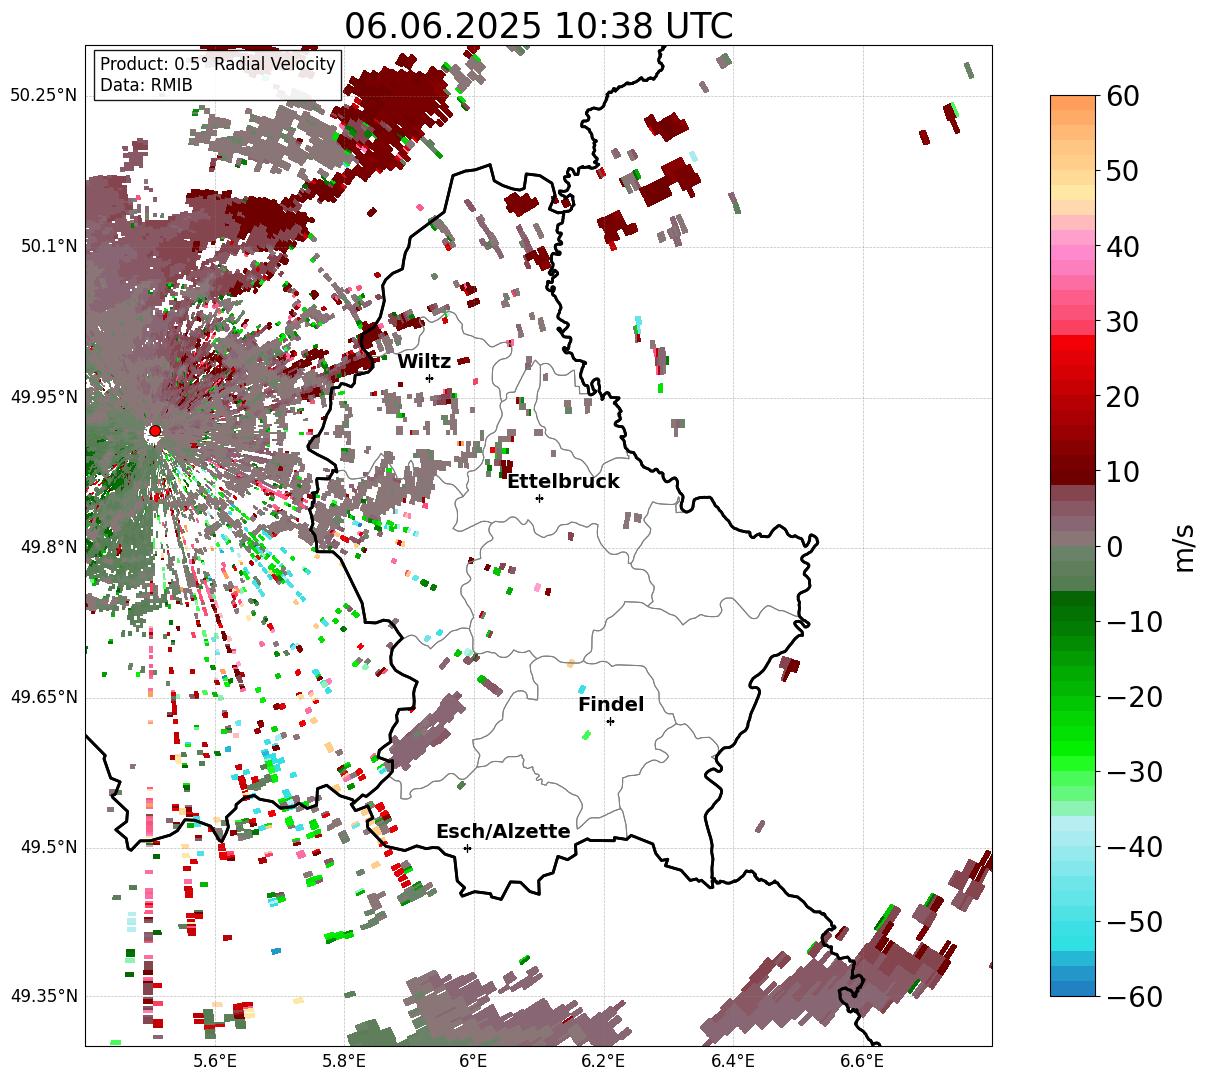Click the Data: RMIB text
Screen dimensions: 1207x1081
146,85
